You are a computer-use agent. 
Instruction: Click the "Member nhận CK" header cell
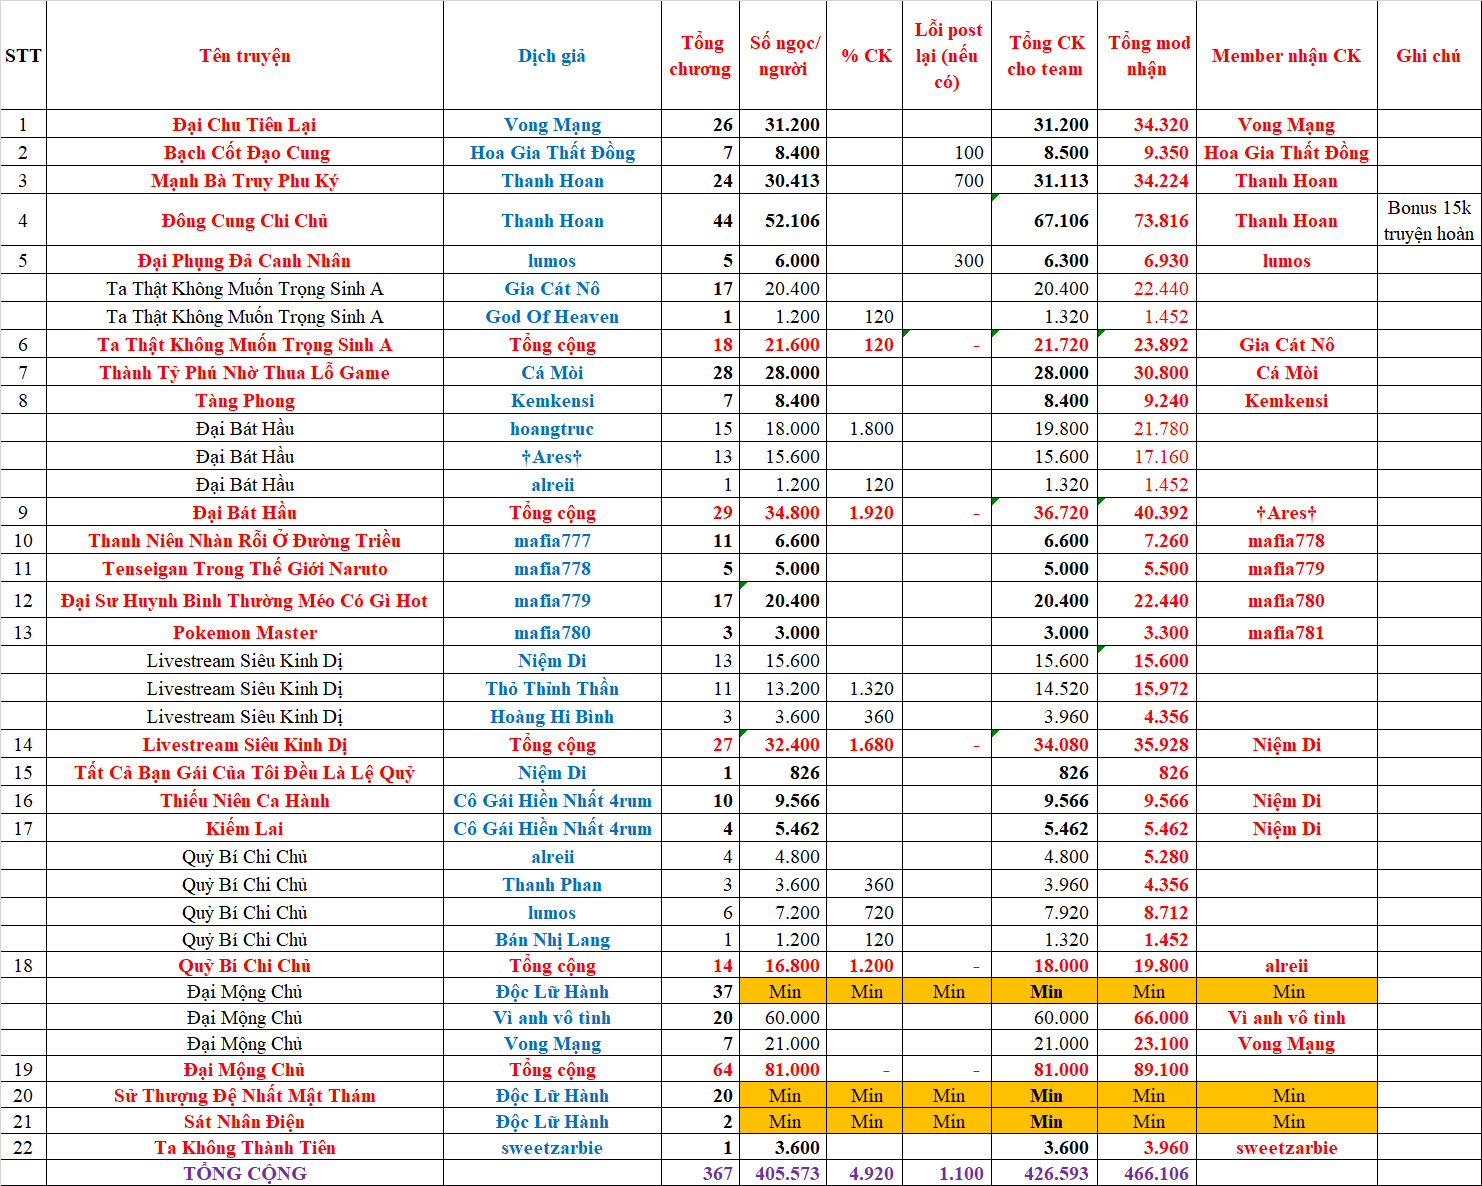1286,56
